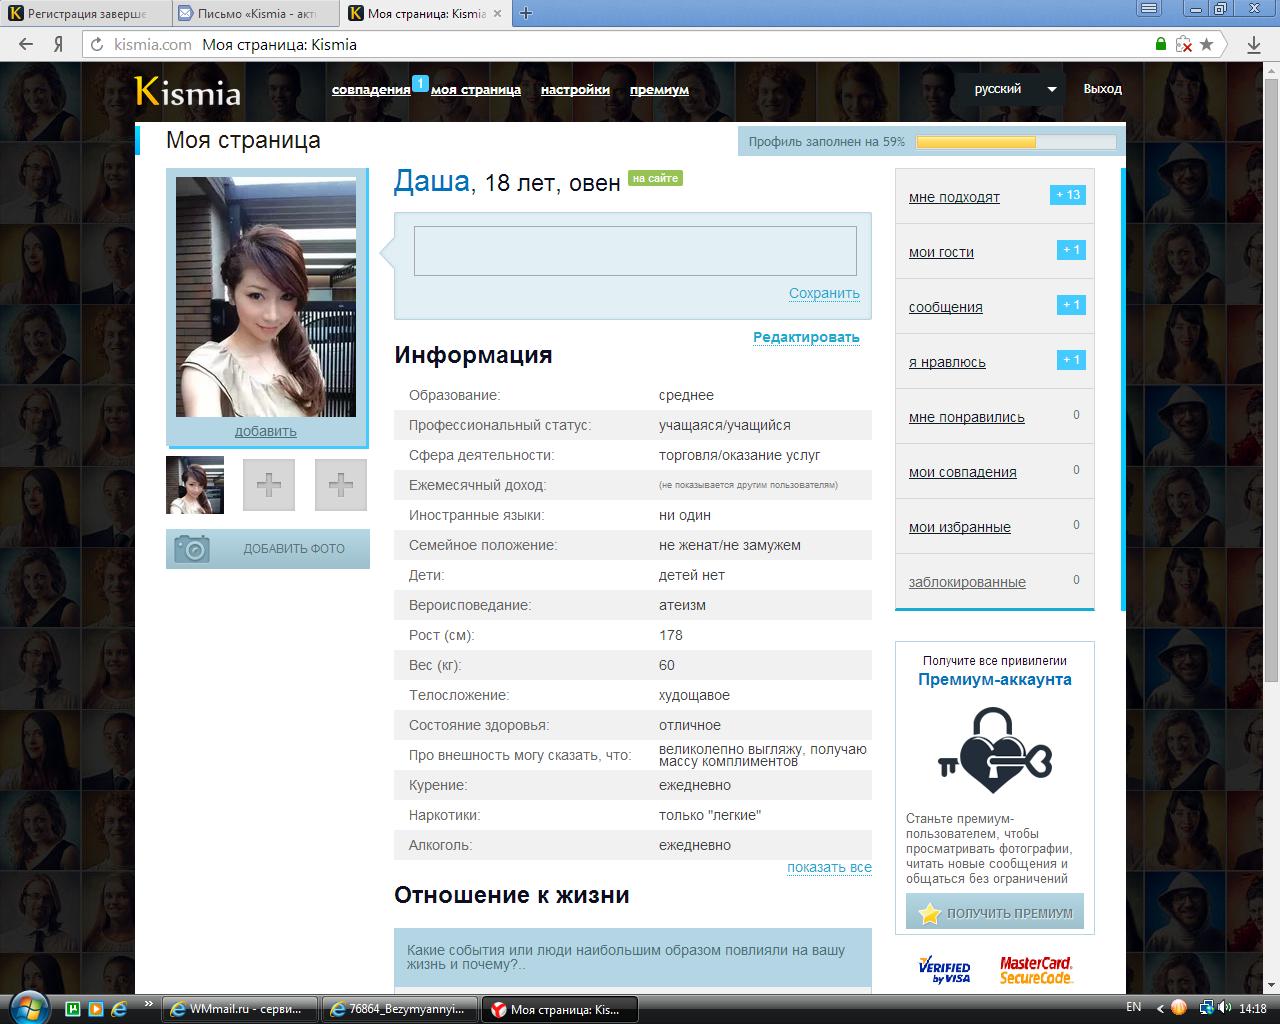Viewport: 1280px width, 1024px height.
Task: Click the +13 badge for мне подходят
Action: [1068, 195]
